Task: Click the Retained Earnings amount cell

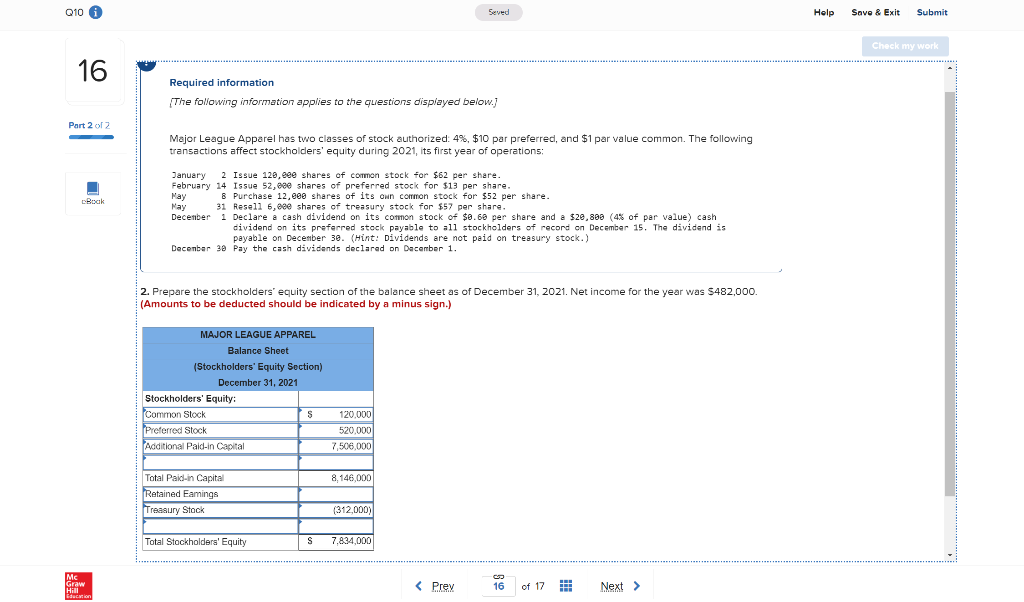Action: tap(336, 493)
